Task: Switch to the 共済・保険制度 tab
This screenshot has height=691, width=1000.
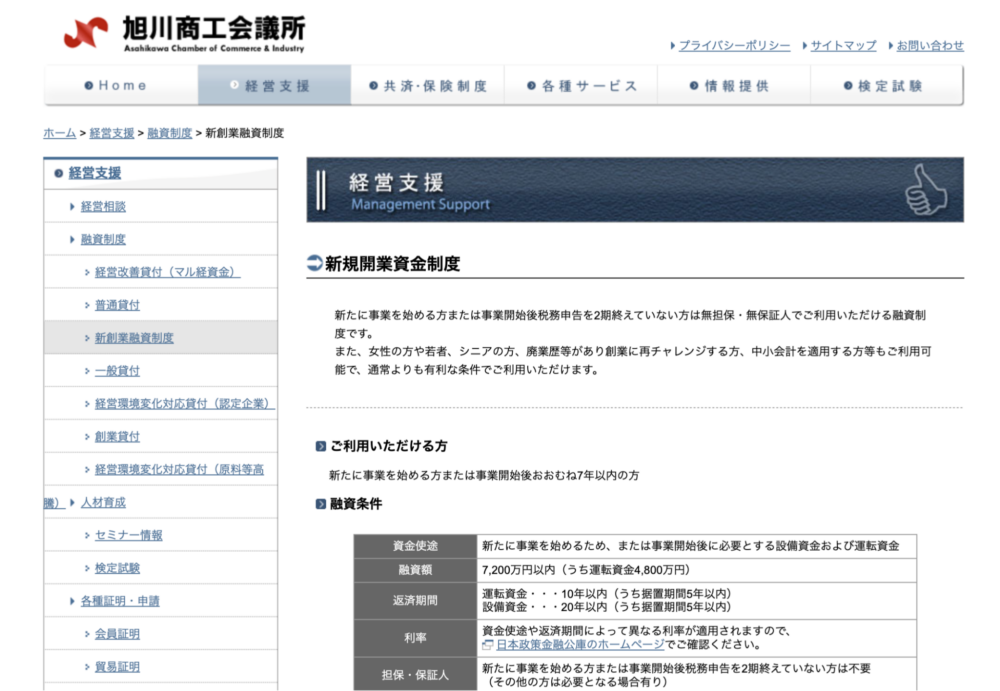Action: pos(427,86)
